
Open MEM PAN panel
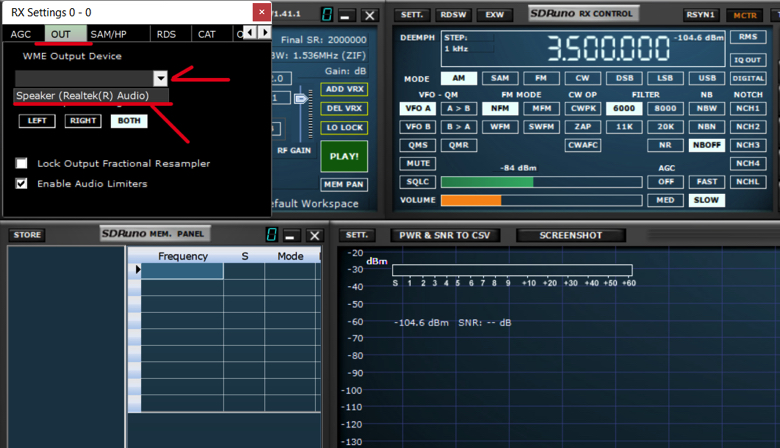tap(344, 184)
